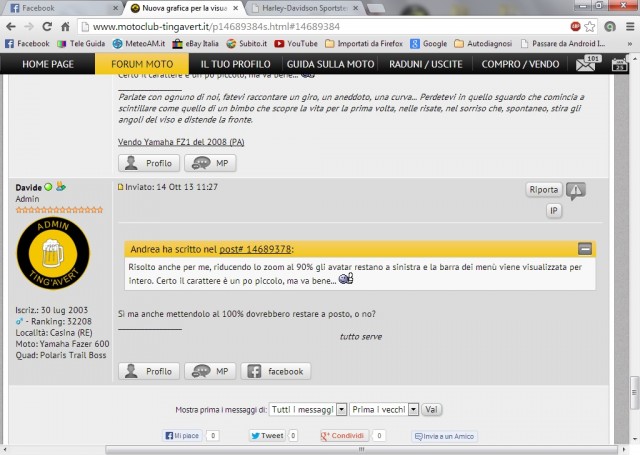Click the vertical page scrollbar thumb

coord(634,388)
